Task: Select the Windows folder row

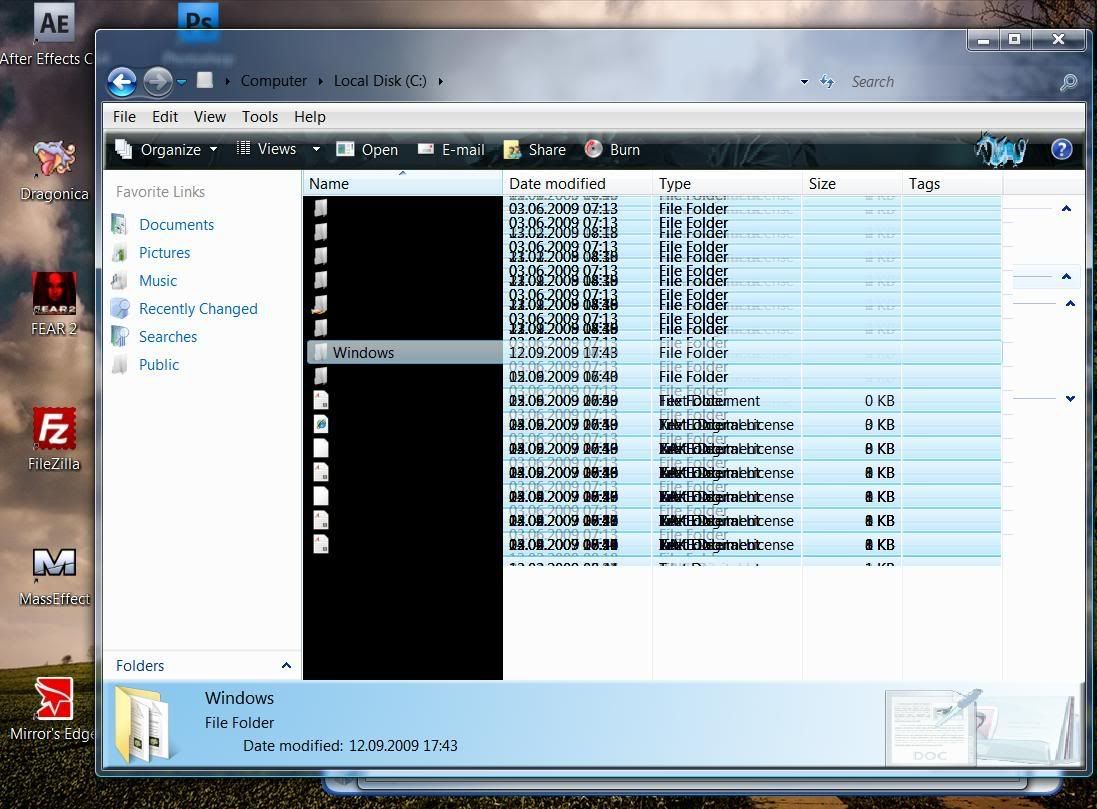Action: (x=654, y=353)
